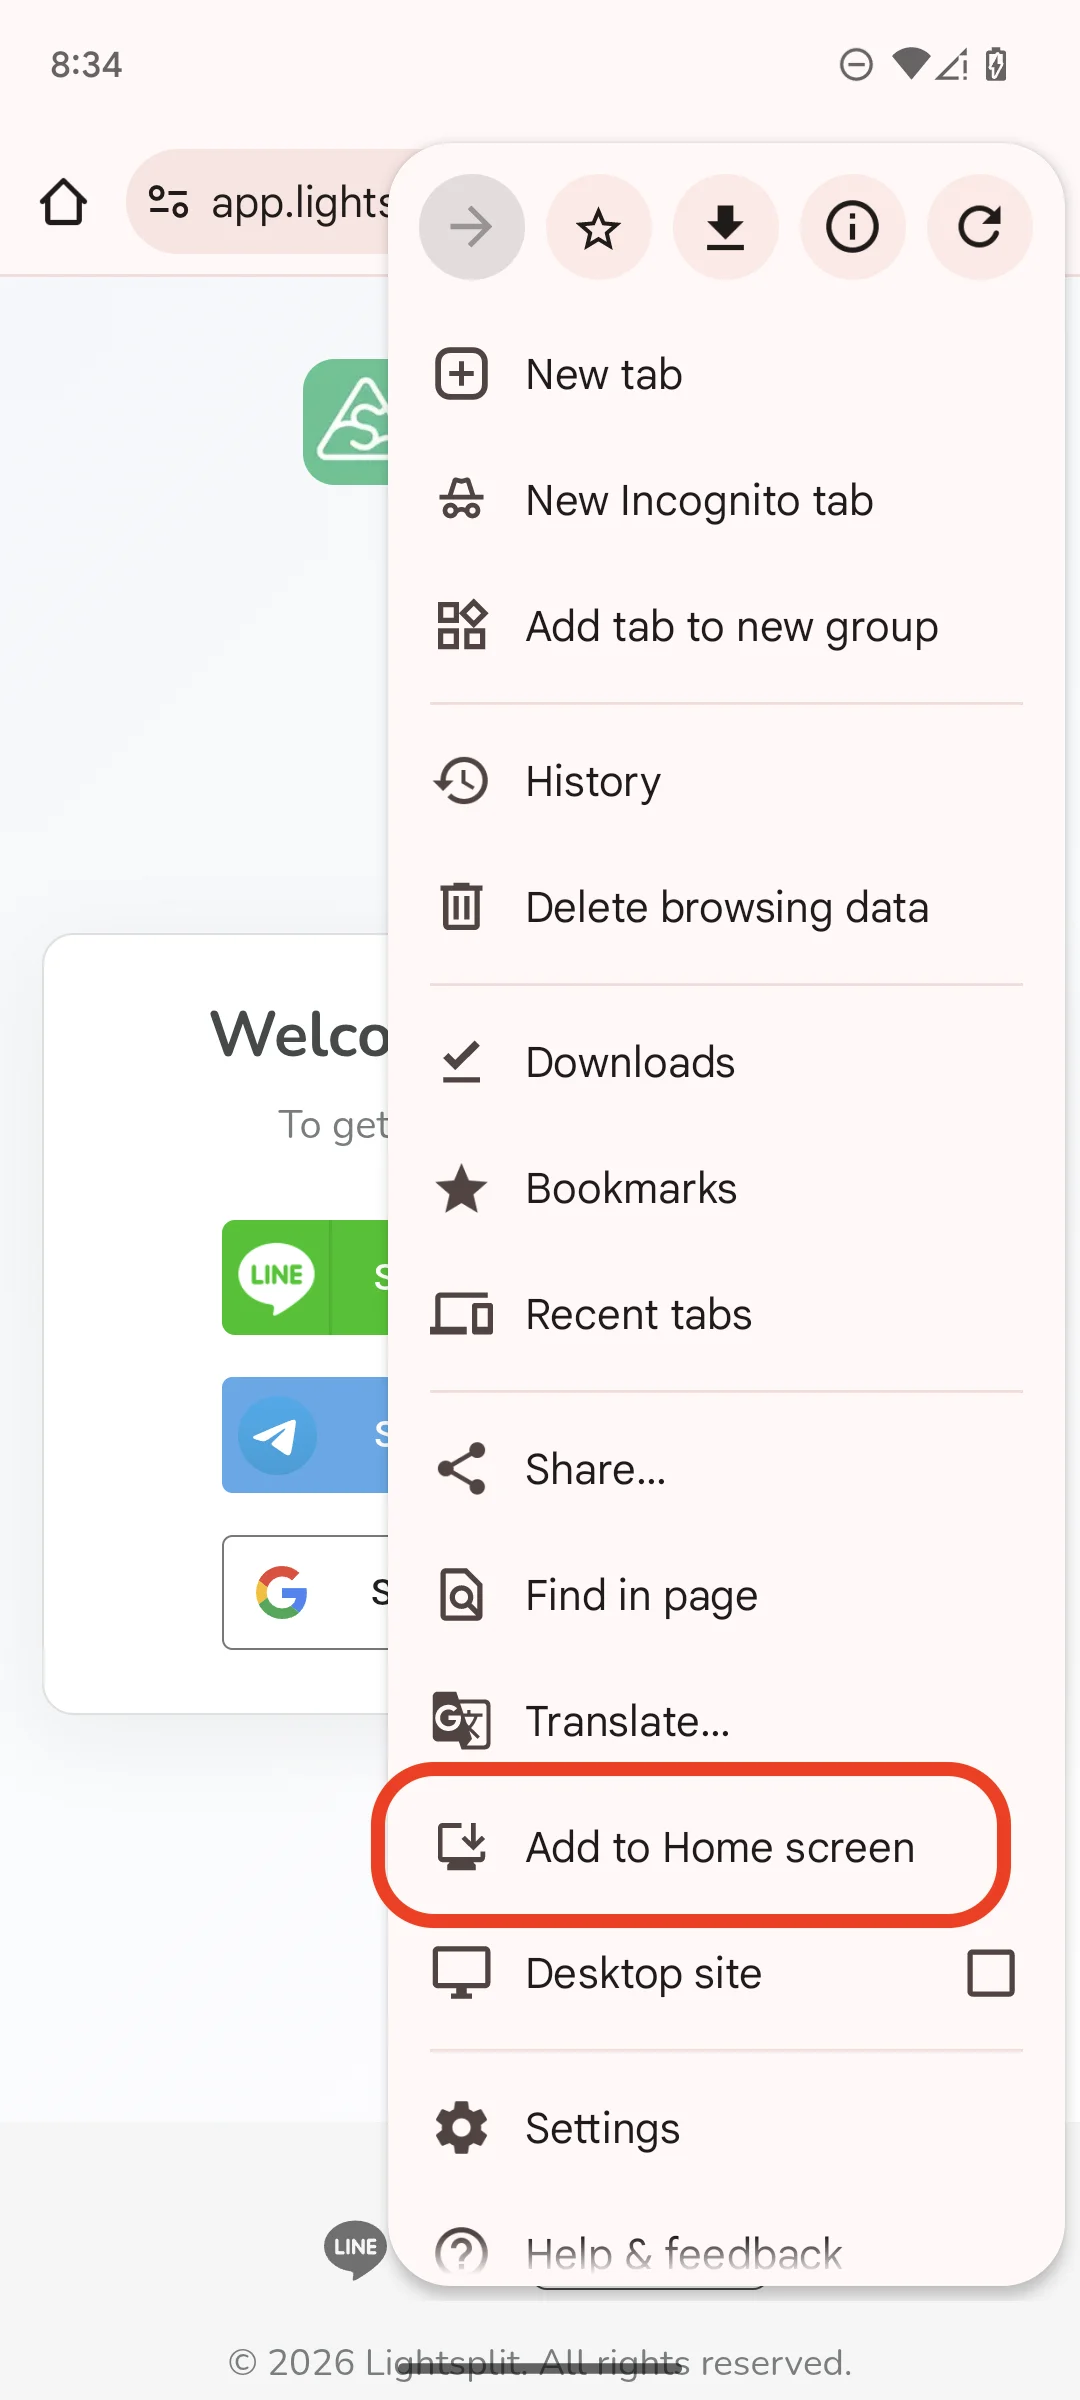Open New Incognito tab
This screenshot has height=2400, width=1080.
coord(699,500)
